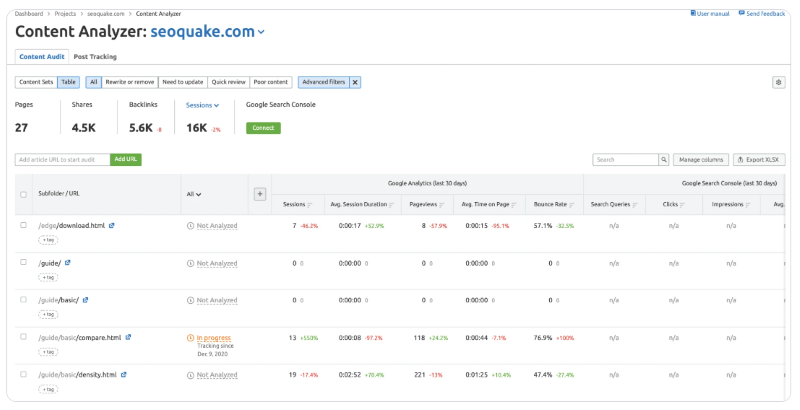Sort by the Sessions column icon

click(309, 204)
